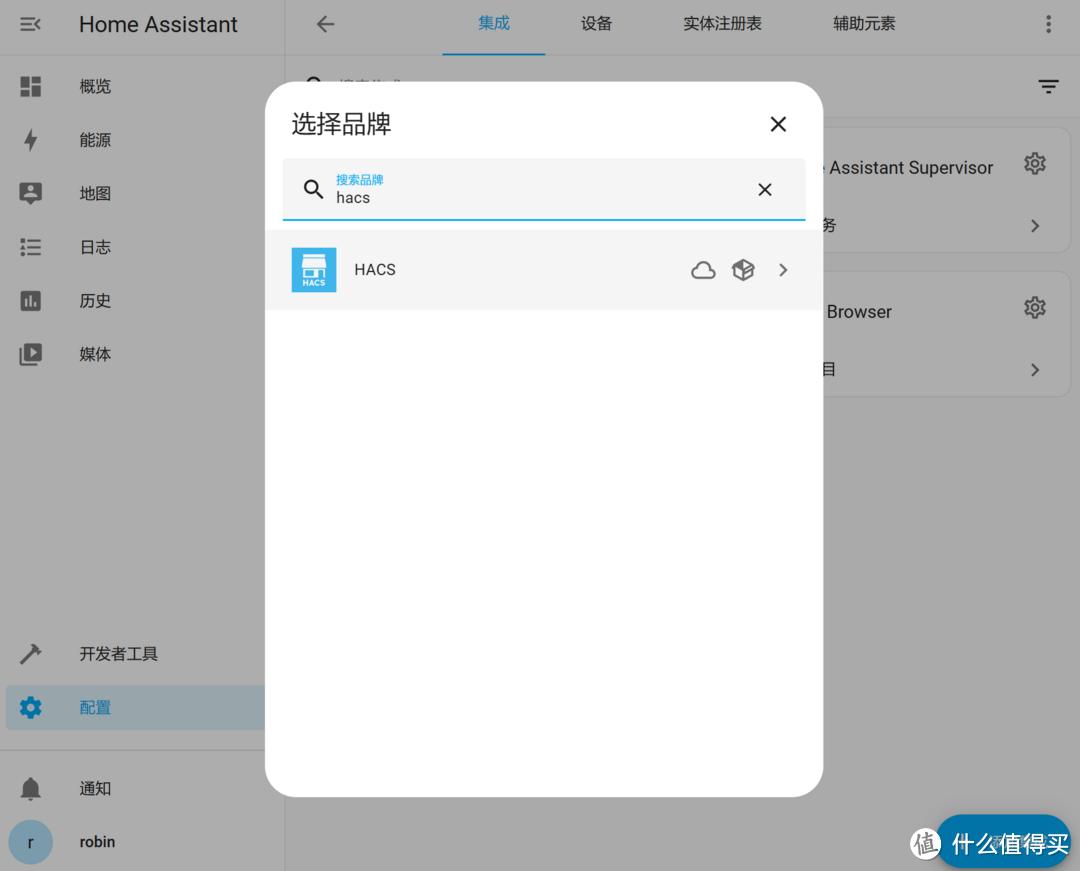Screen dimensions: 1080x871
Task: Expand the HACS integration row chevron
Action: pos(783,270)
